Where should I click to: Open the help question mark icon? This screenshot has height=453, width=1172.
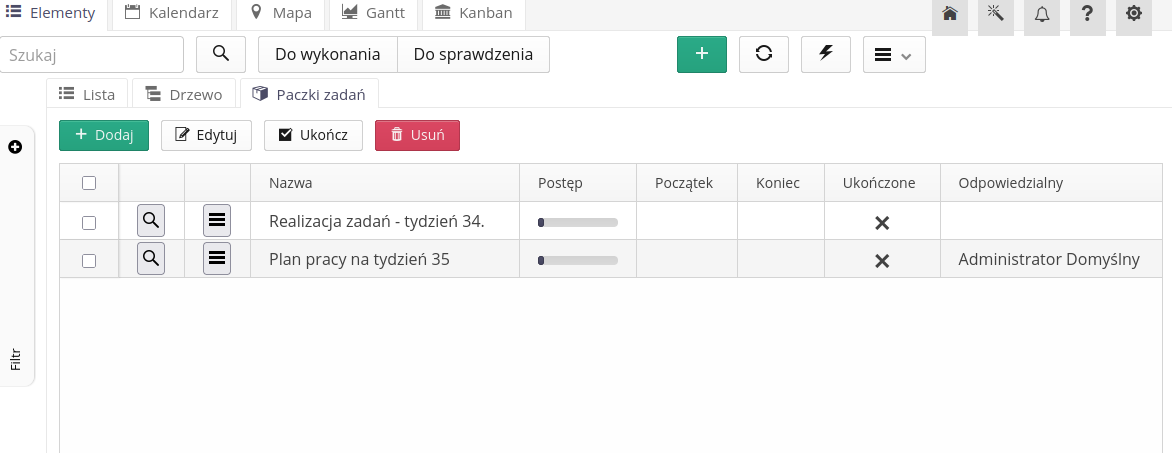click(x=1087, y=14)
